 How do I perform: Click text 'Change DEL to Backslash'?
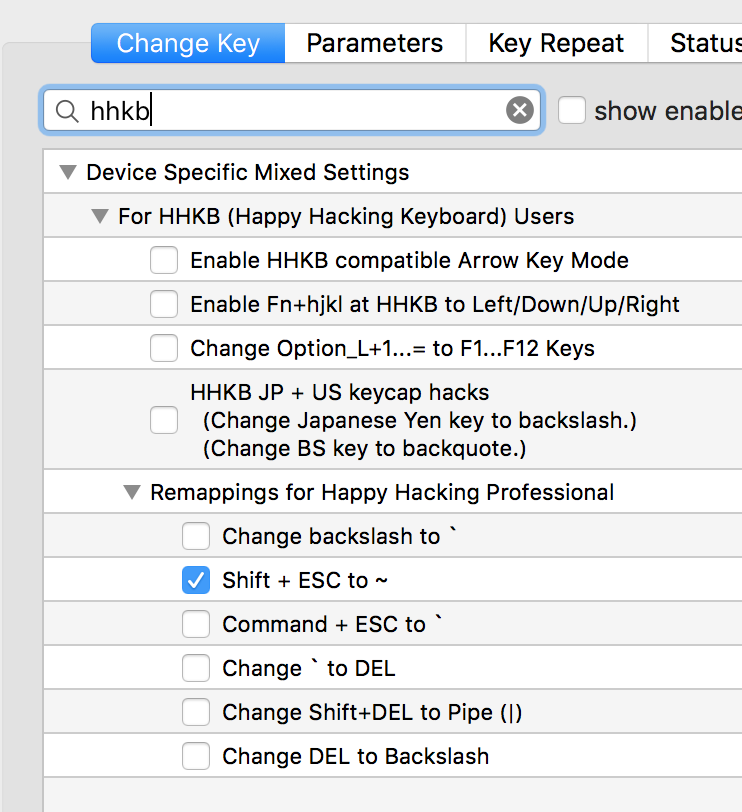click(x=356, y=757)
